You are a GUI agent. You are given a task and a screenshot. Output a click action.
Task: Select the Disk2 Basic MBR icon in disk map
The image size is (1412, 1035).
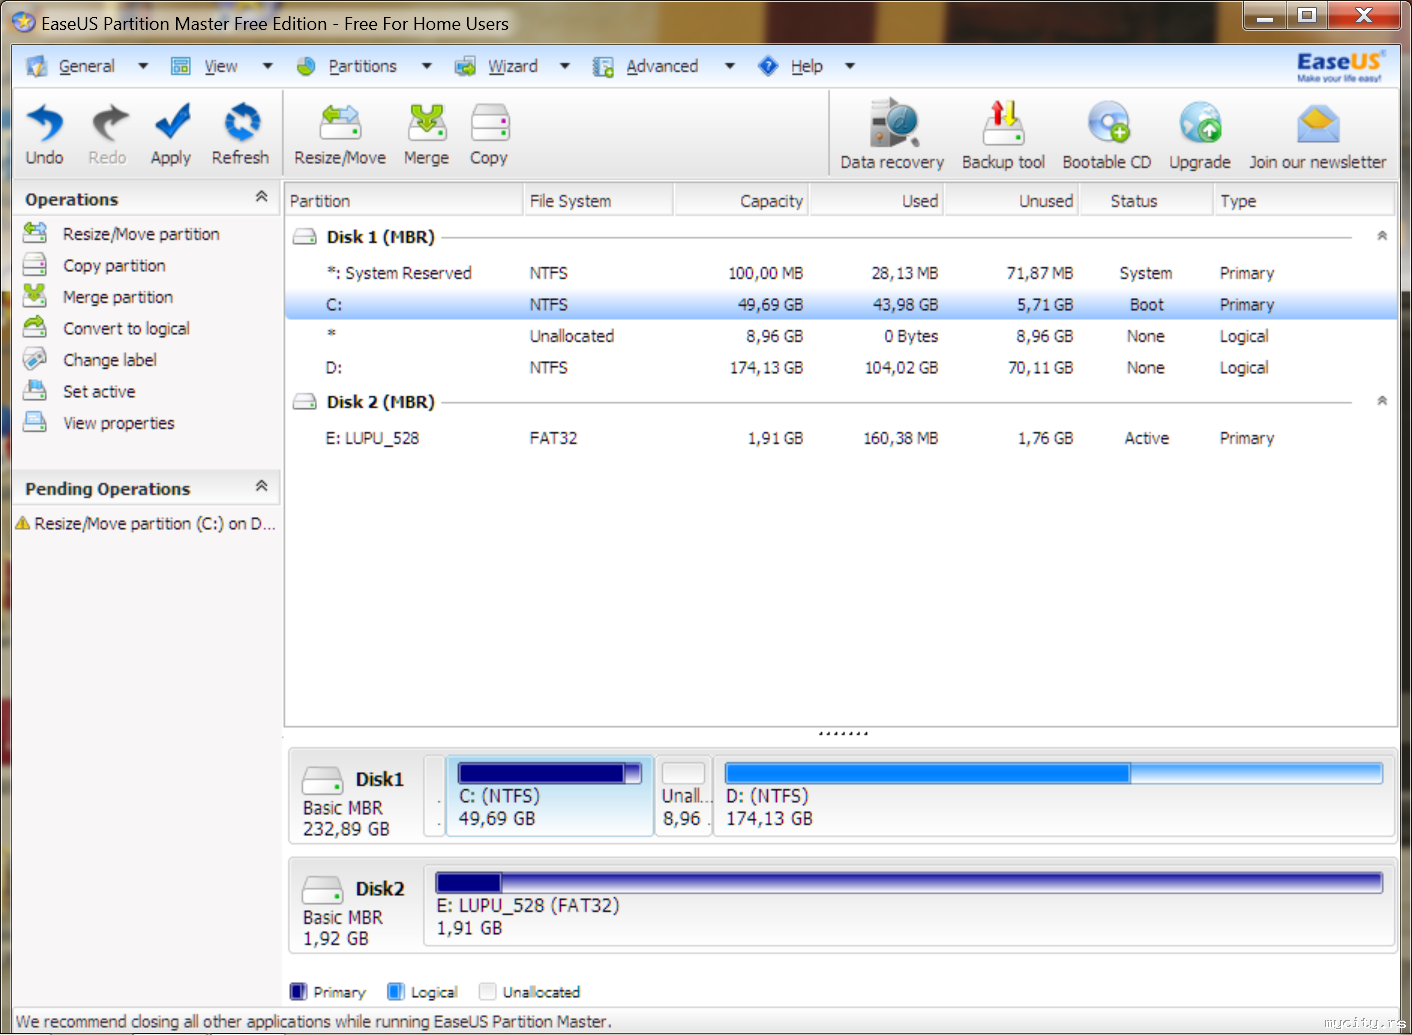322,889
